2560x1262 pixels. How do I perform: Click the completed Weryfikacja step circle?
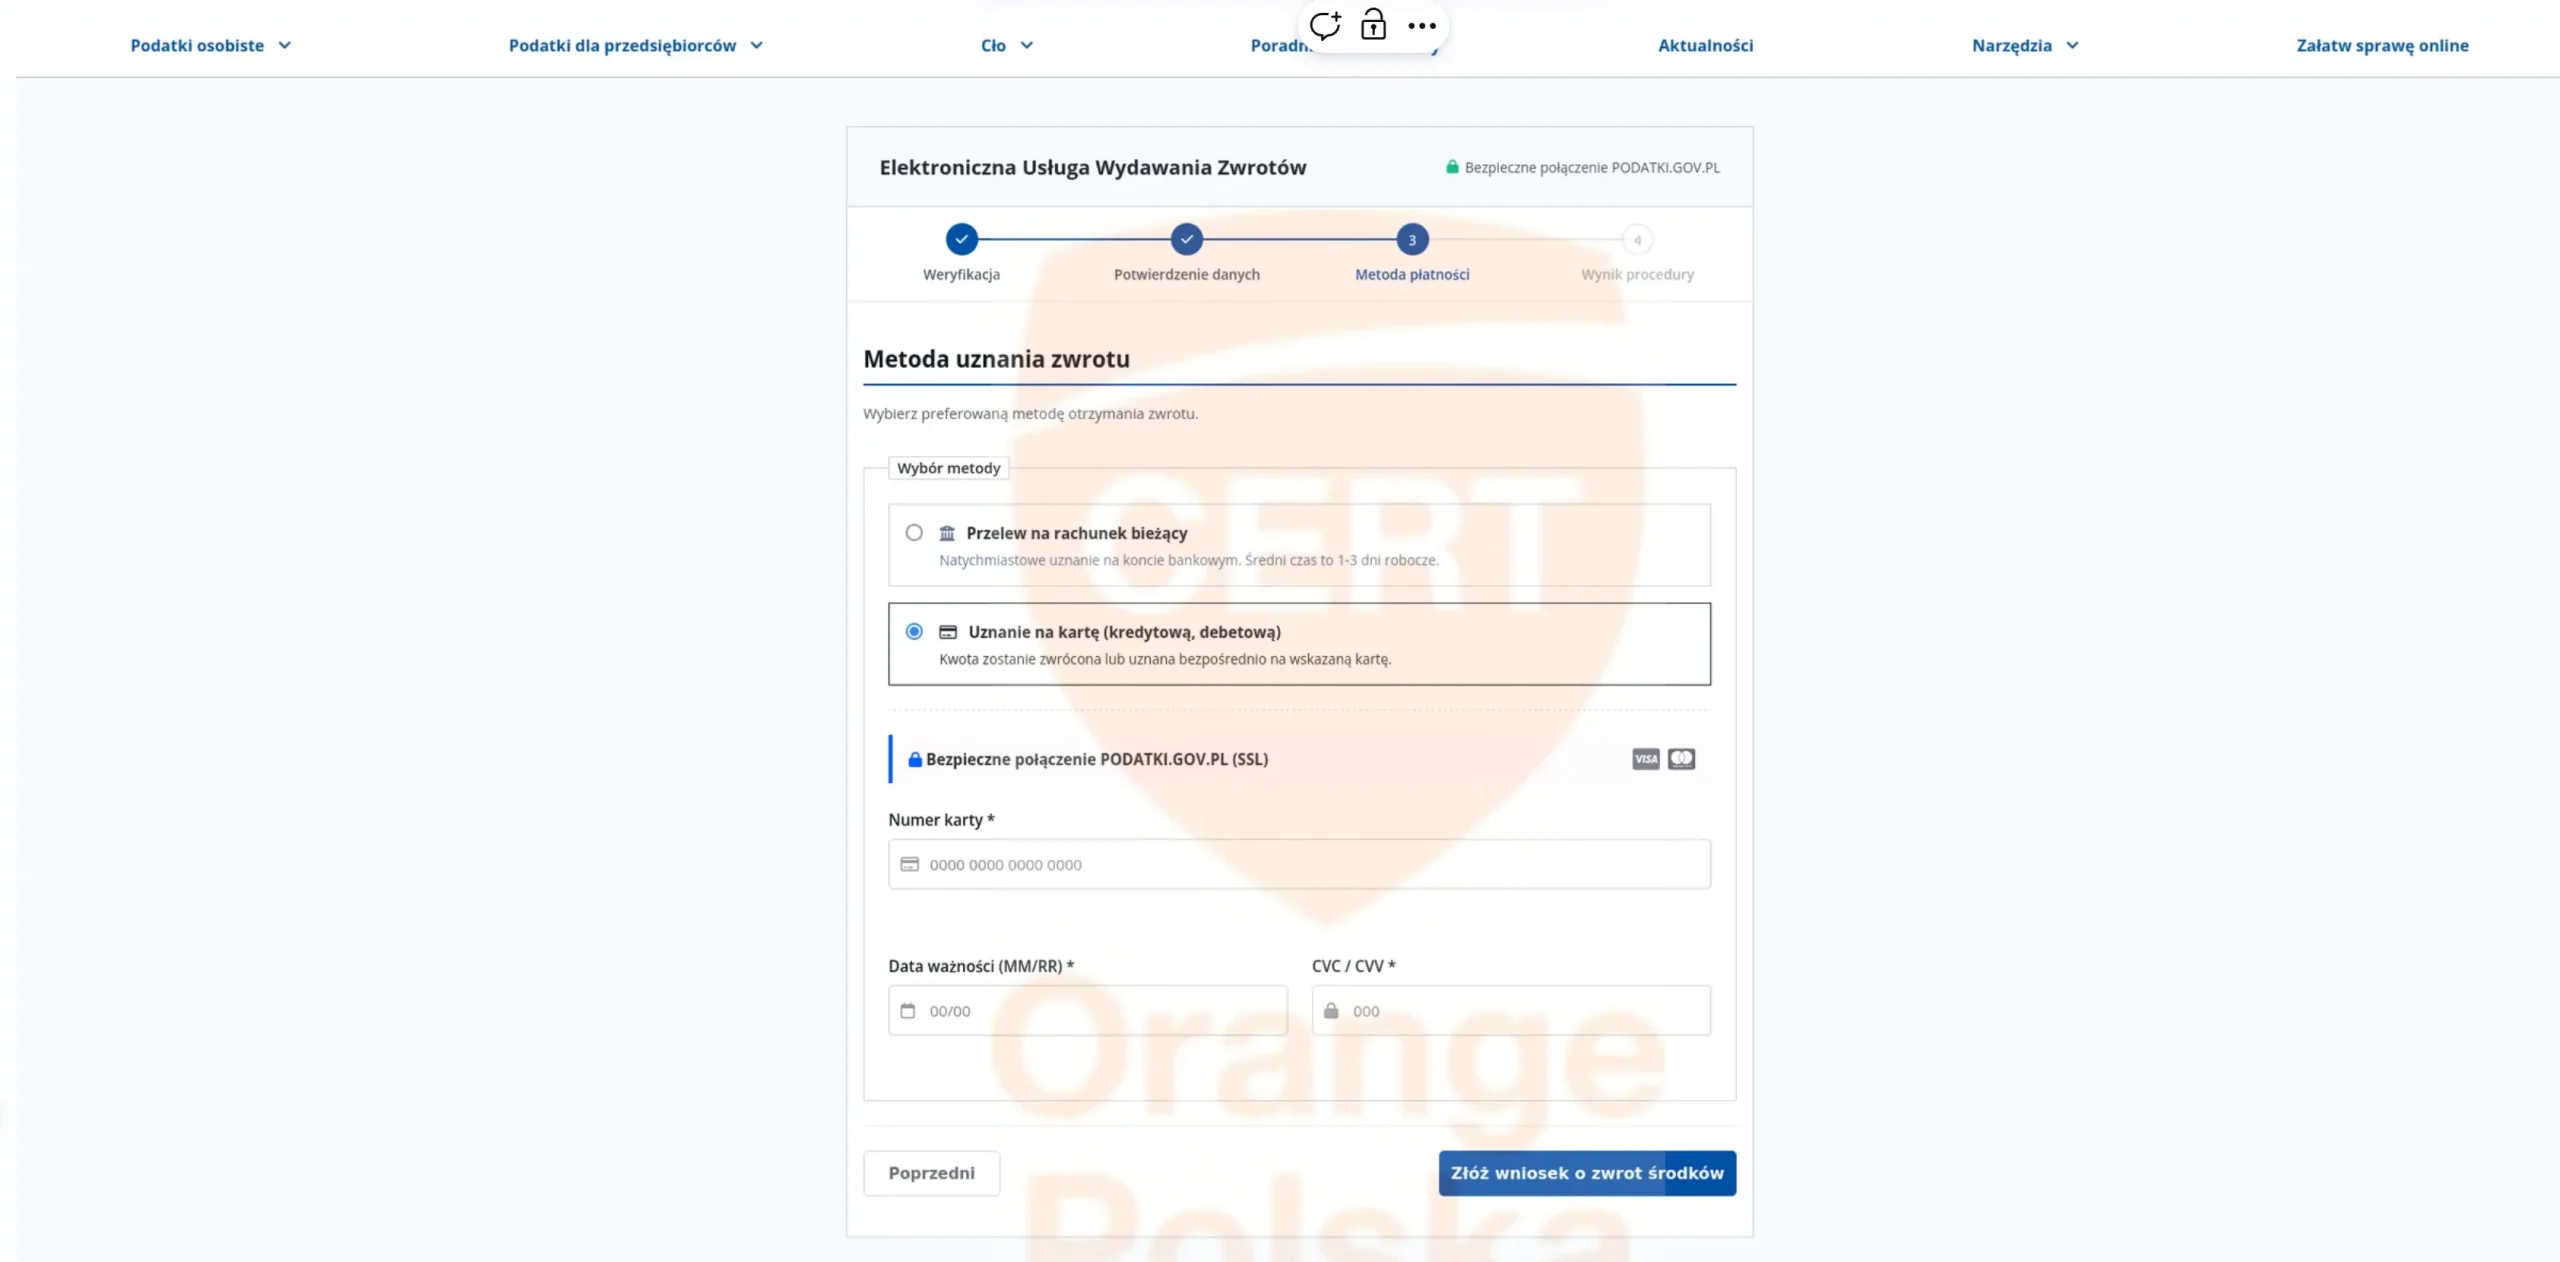(x=961, y=240)
